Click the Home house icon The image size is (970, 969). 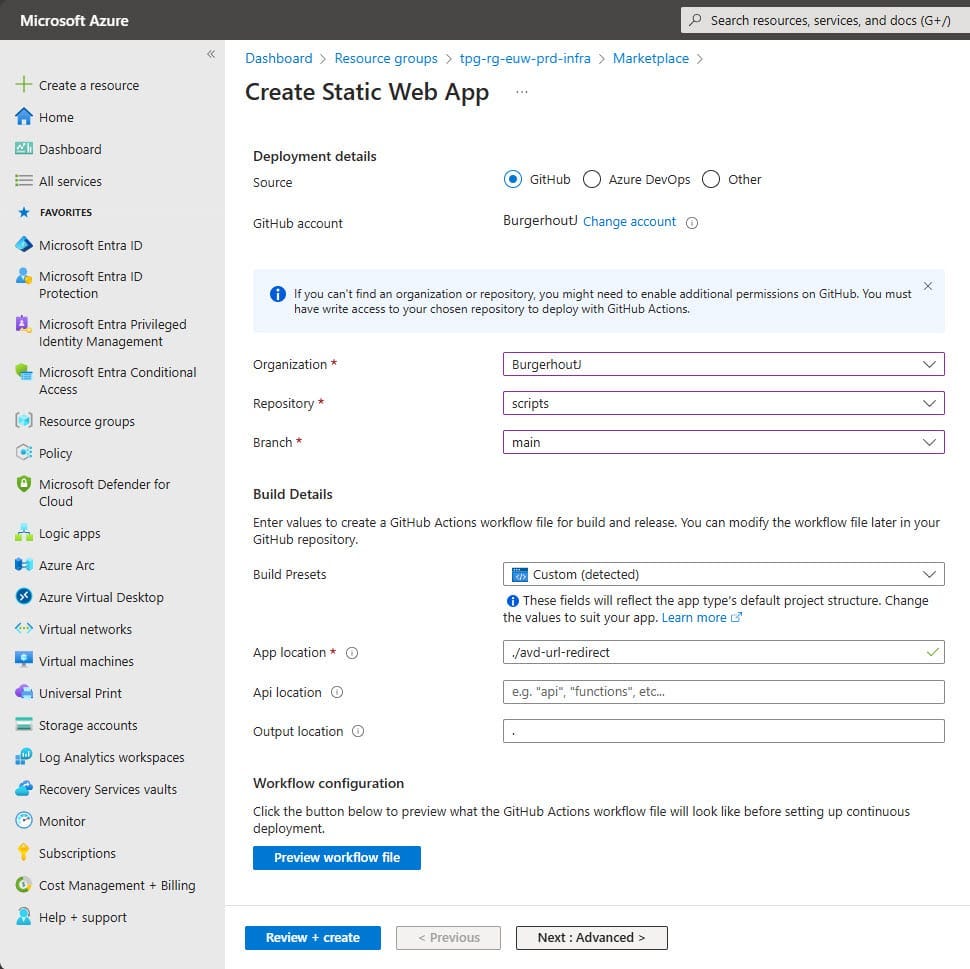(x=24, y=117)
